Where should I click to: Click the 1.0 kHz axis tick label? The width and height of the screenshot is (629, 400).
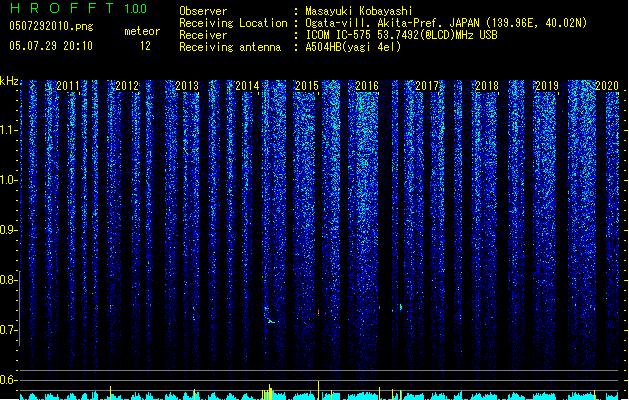click(8, 180)
